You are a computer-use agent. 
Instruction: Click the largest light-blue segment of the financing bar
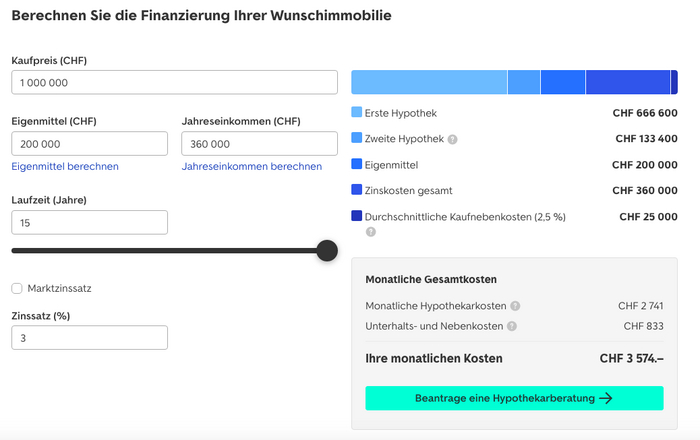(429, 82)
